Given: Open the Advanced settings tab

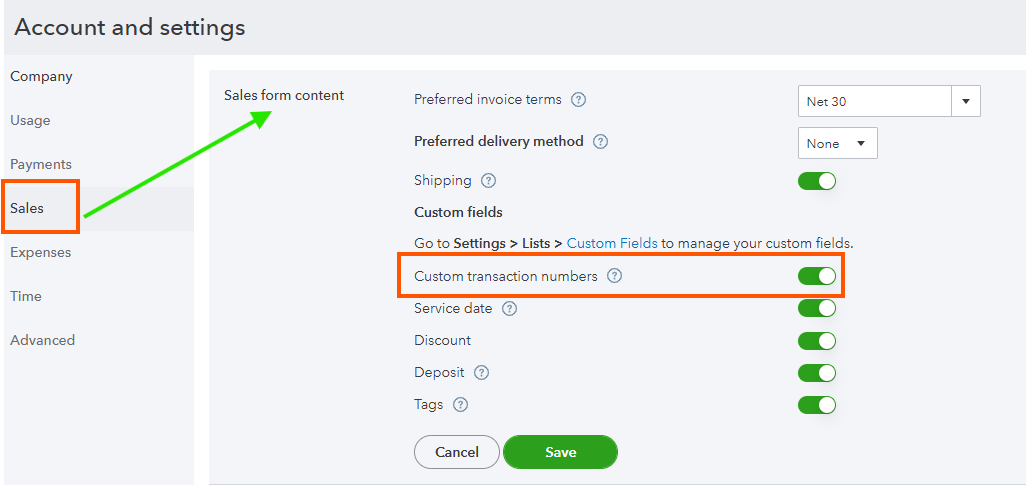Looking at the screenshot, I should click(43, 340).
